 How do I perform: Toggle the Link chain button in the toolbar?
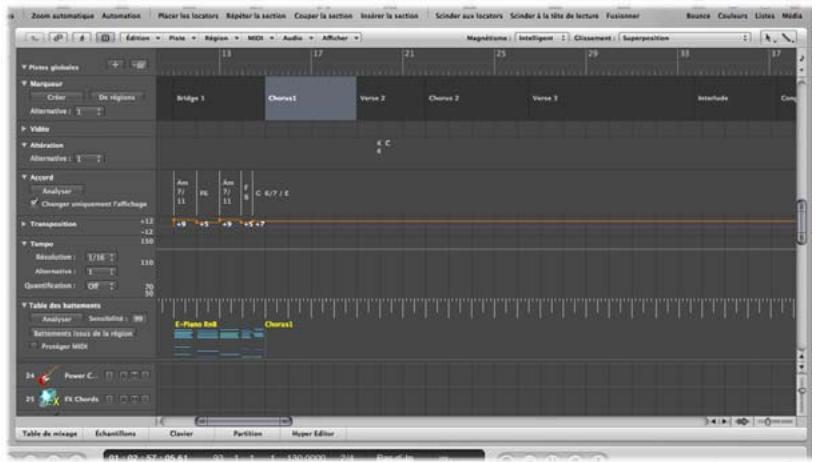[x=57, y=38]
